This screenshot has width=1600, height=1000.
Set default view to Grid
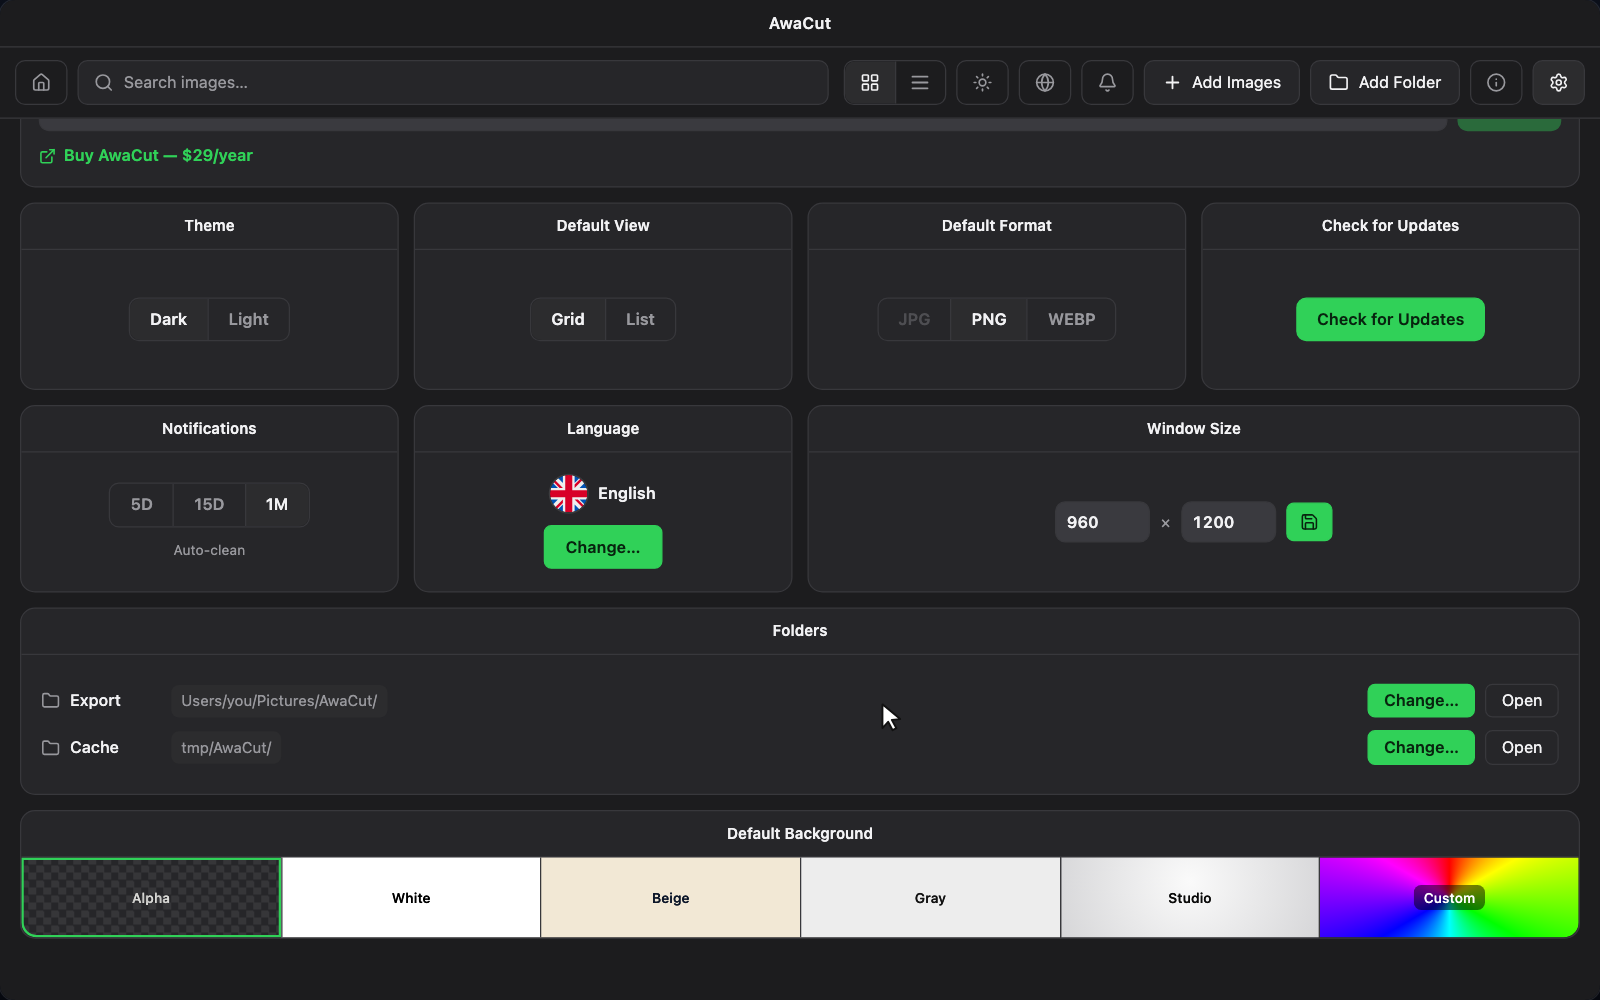point(568,320)
